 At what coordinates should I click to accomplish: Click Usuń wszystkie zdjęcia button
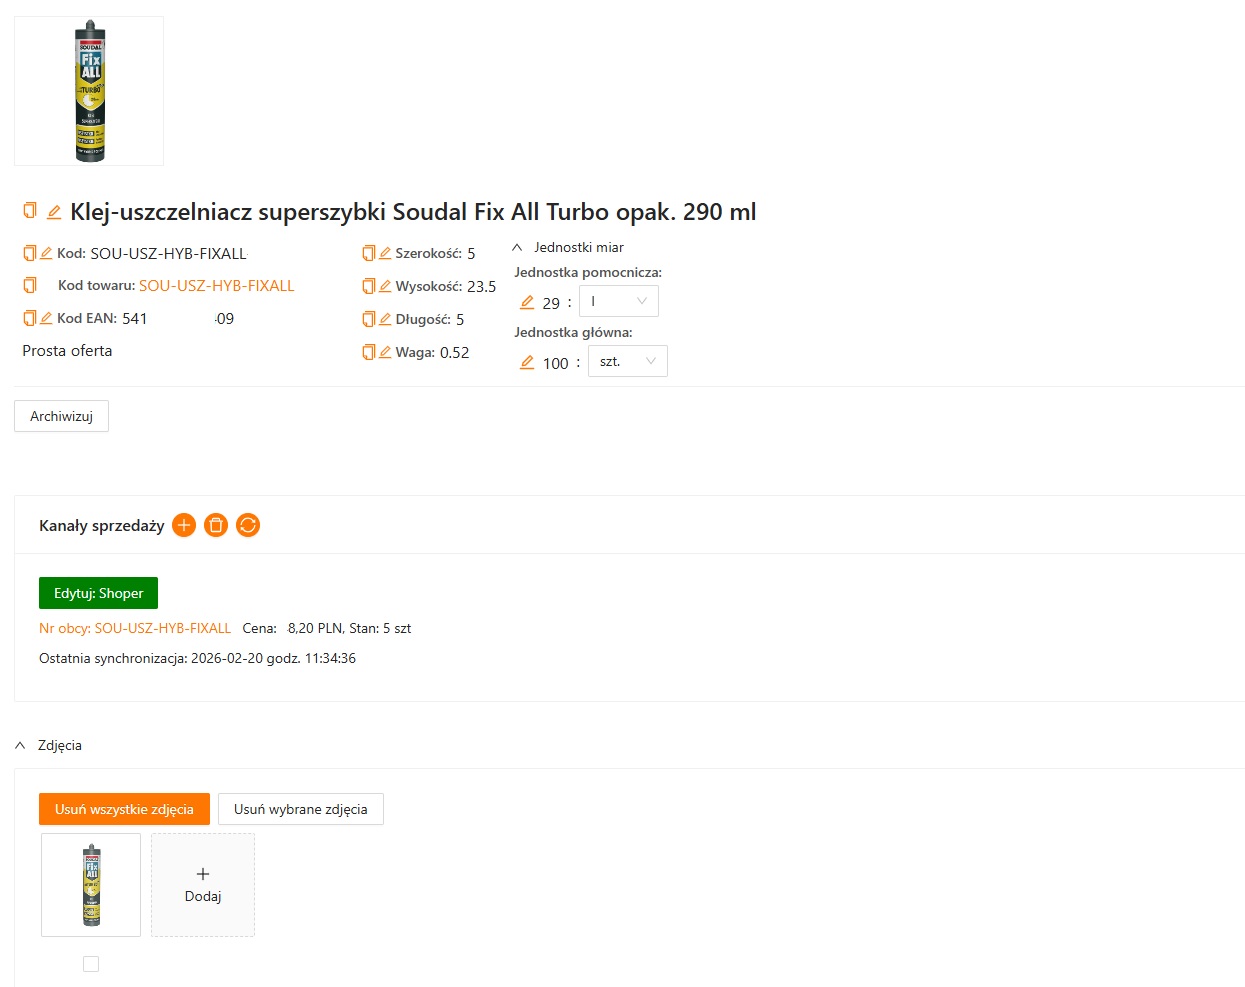[x=124, y=809]
